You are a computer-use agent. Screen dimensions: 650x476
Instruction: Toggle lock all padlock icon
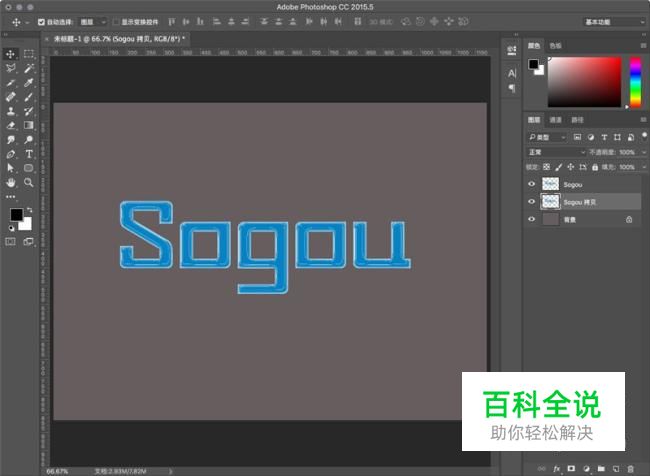point(595,167)
